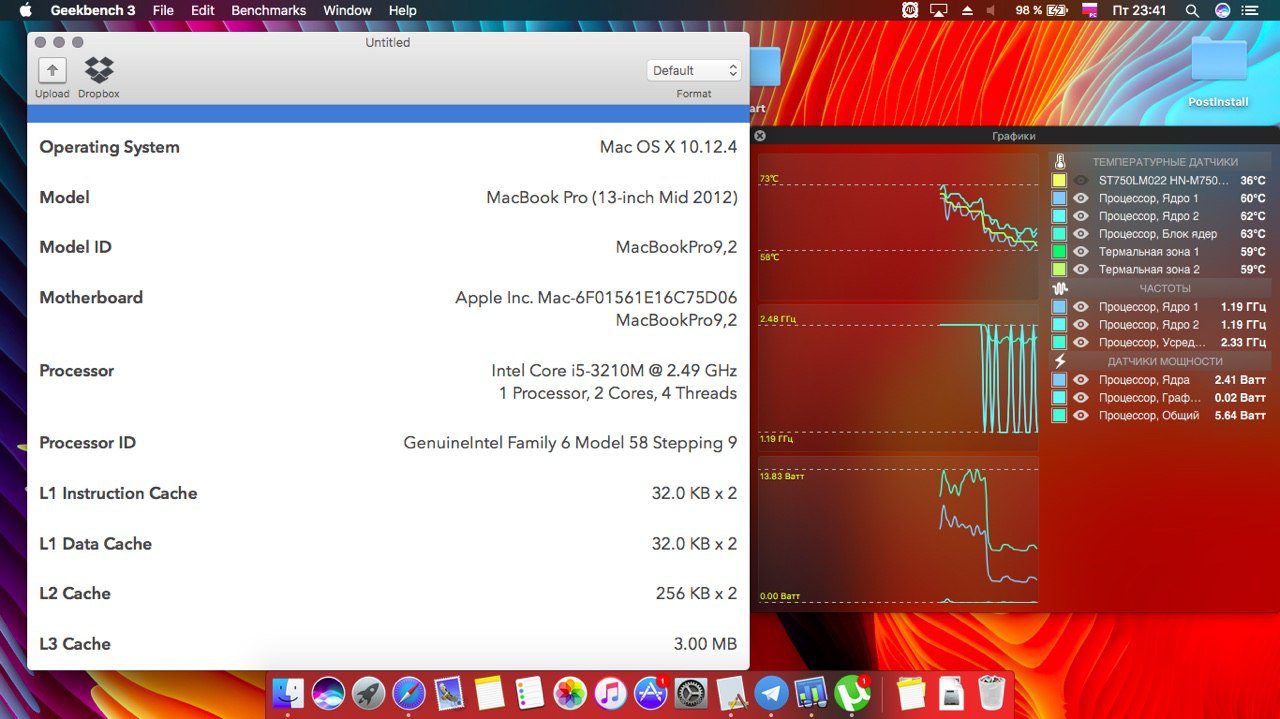The width and height of the screenshot is (1280, 719).
Task: Open Finder from the dock
Action: point(288,692)
